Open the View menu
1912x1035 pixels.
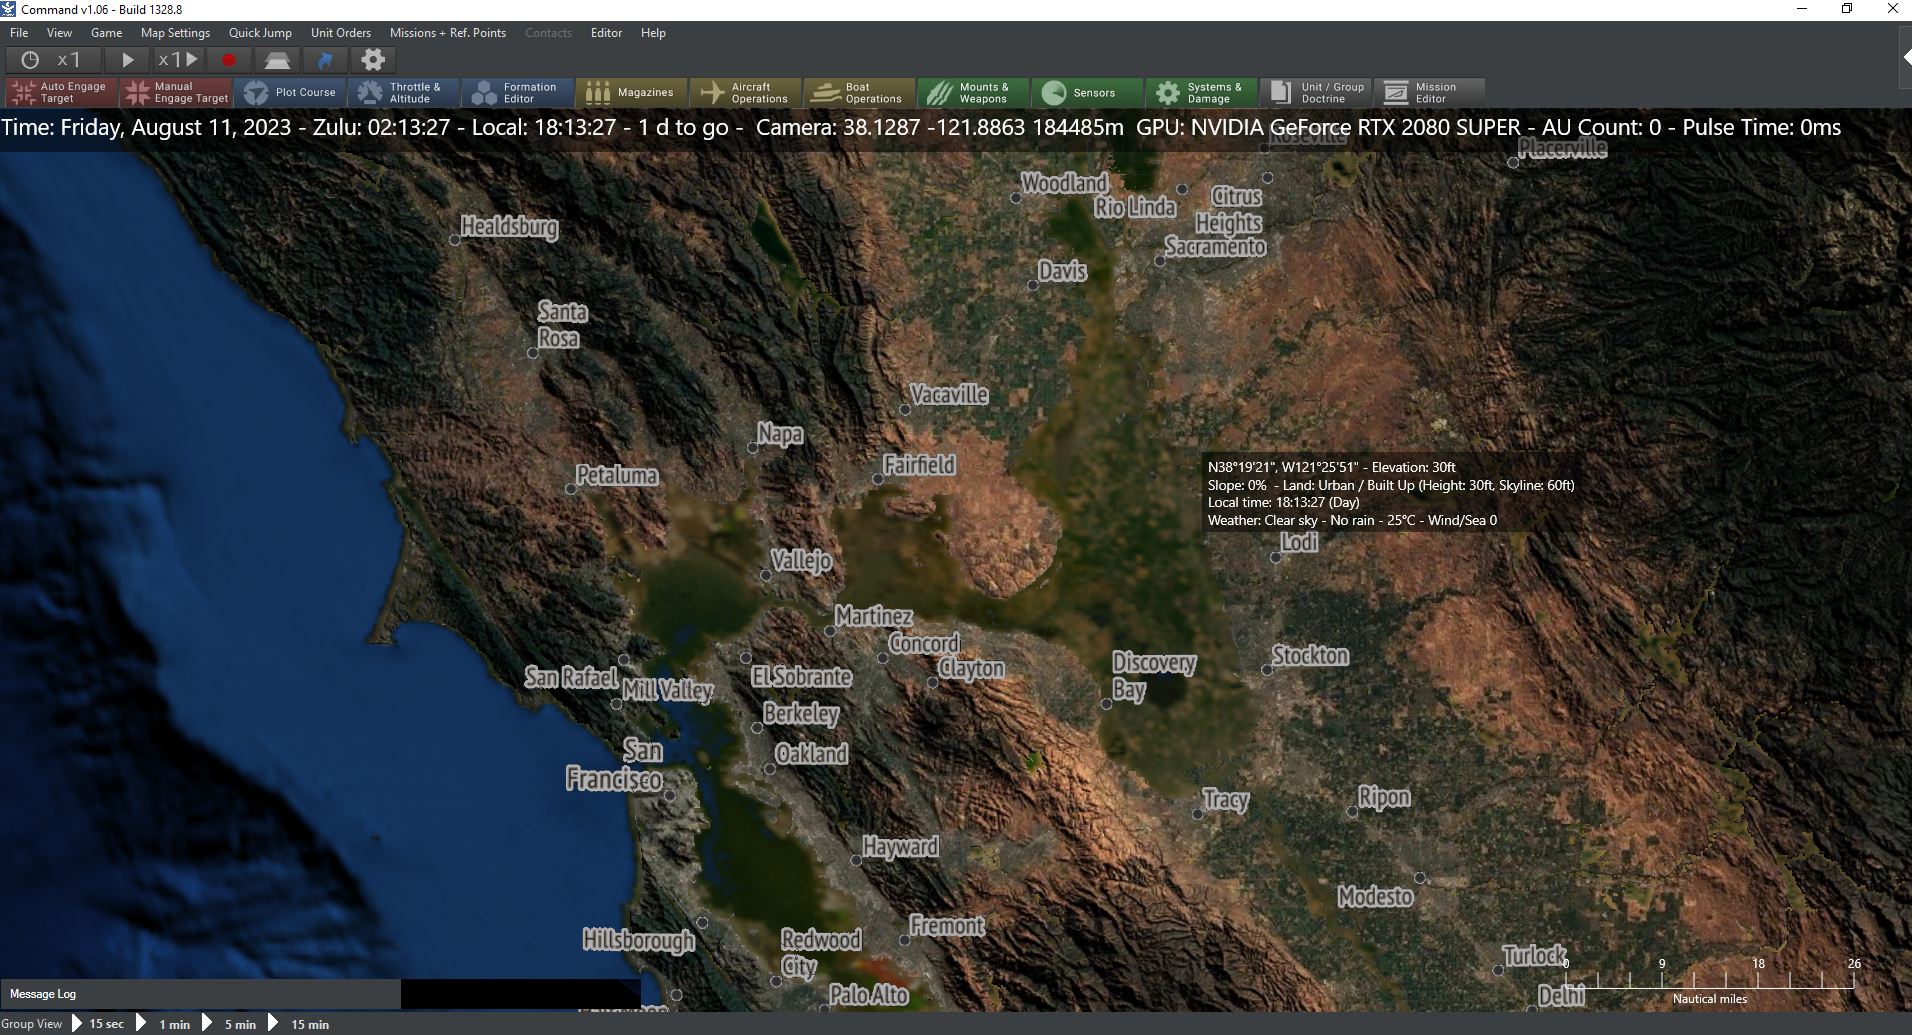(60, 33)
